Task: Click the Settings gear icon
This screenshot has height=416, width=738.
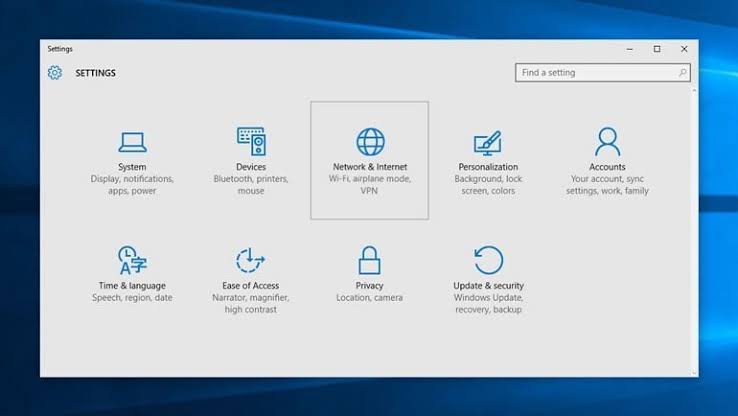Action: (x=55, y=72)
